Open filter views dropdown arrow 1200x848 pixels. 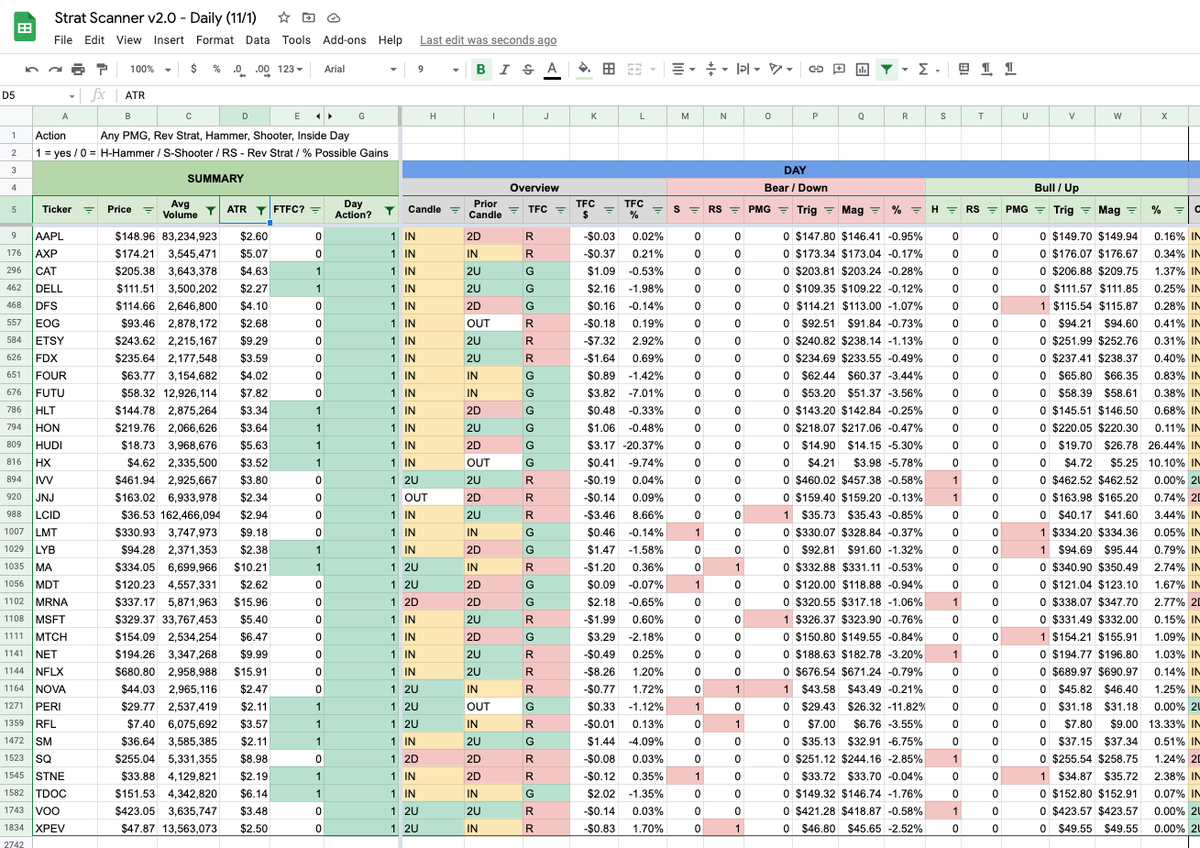[904, 69]
